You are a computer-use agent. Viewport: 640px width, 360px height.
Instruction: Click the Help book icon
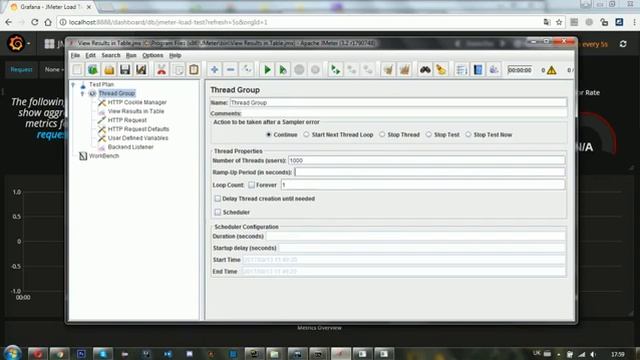click(x=478, y=70)
